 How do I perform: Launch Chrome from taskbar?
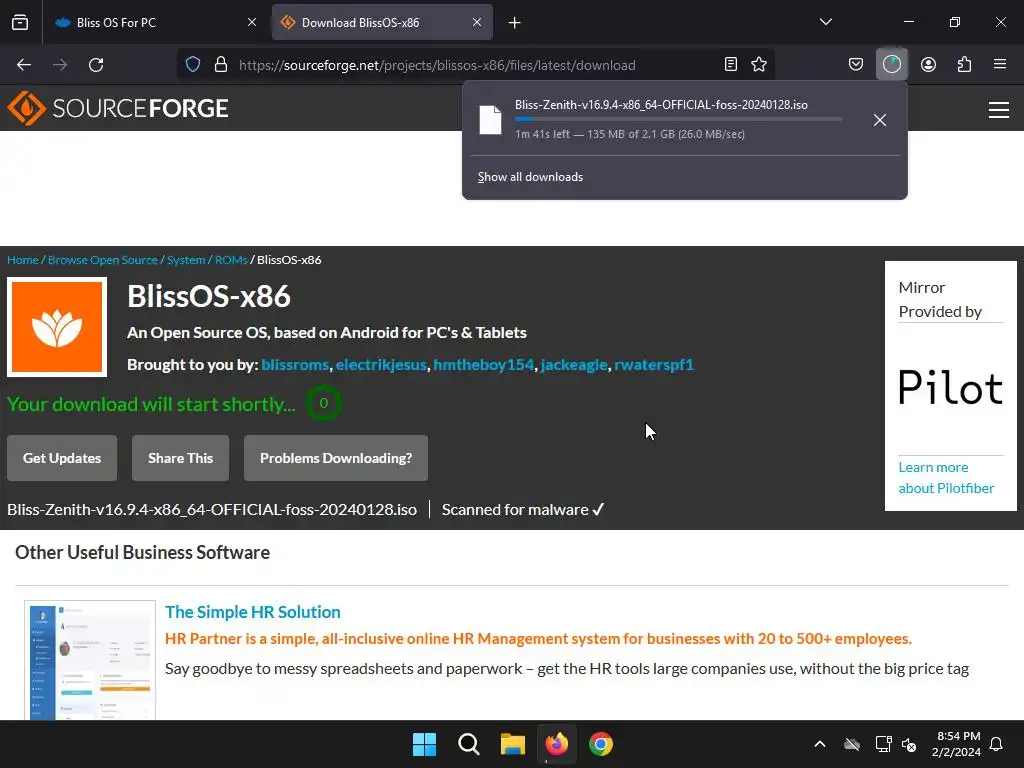pos(601,744)
